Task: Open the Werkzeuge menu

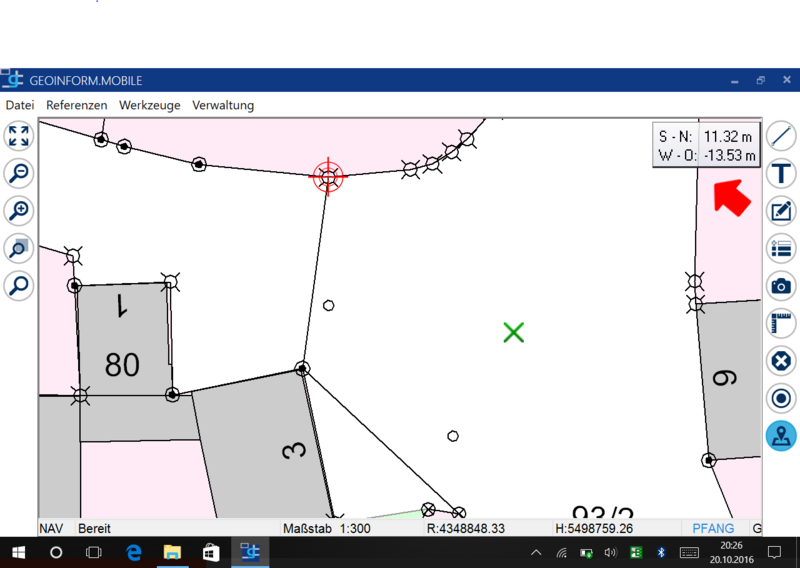Action: point(149,105)
